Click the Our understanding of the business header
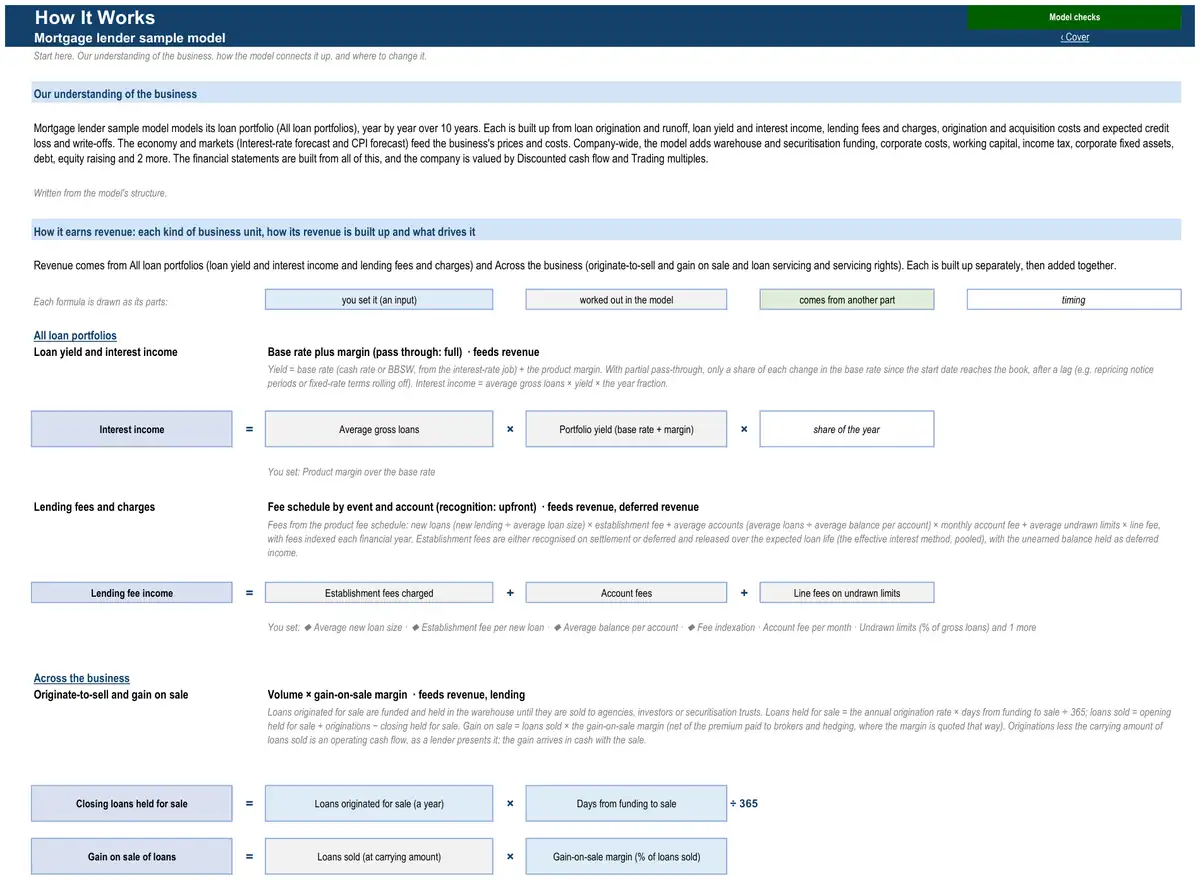Screen dimensions: 1200x880 tap(606, 94)
